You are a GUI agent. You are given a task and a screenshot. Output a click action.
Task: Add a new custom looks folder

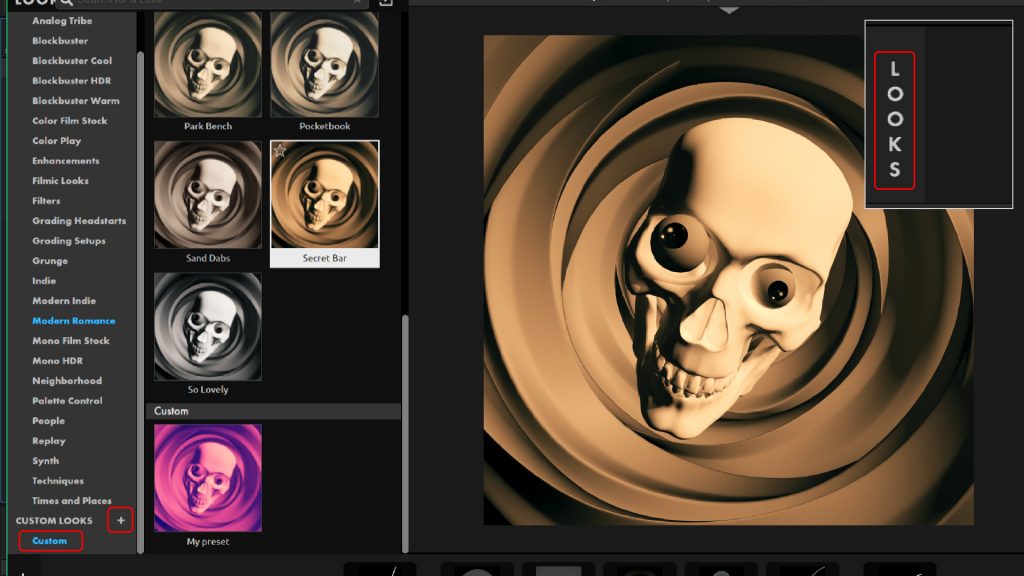[x=120, y=520]
